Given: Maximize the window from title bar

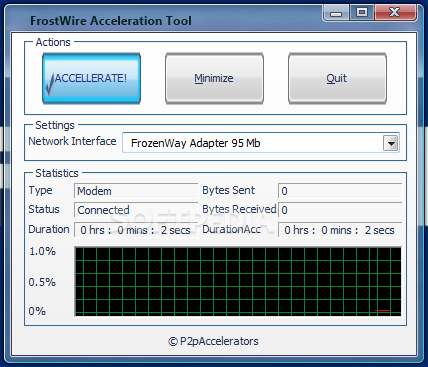Looking at the screenshot, I should point(362,13).
